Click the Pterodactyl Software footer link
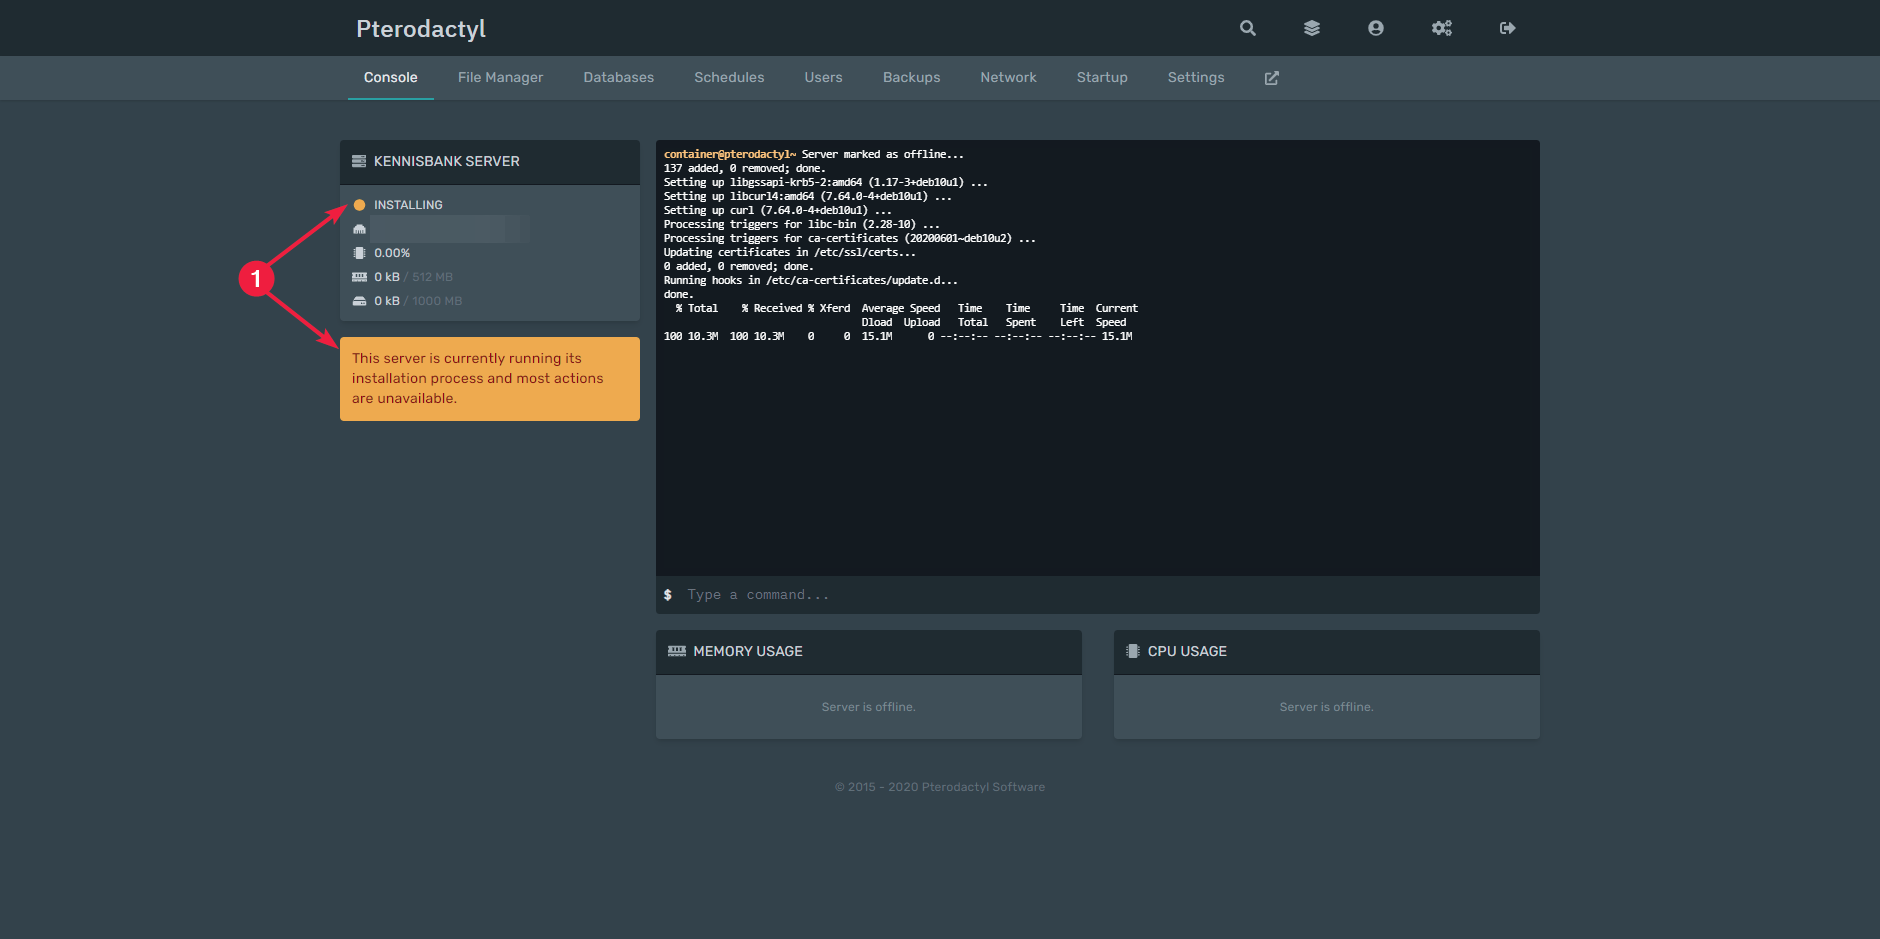This screenshot has width=1880, height=939. click(983, 787)
